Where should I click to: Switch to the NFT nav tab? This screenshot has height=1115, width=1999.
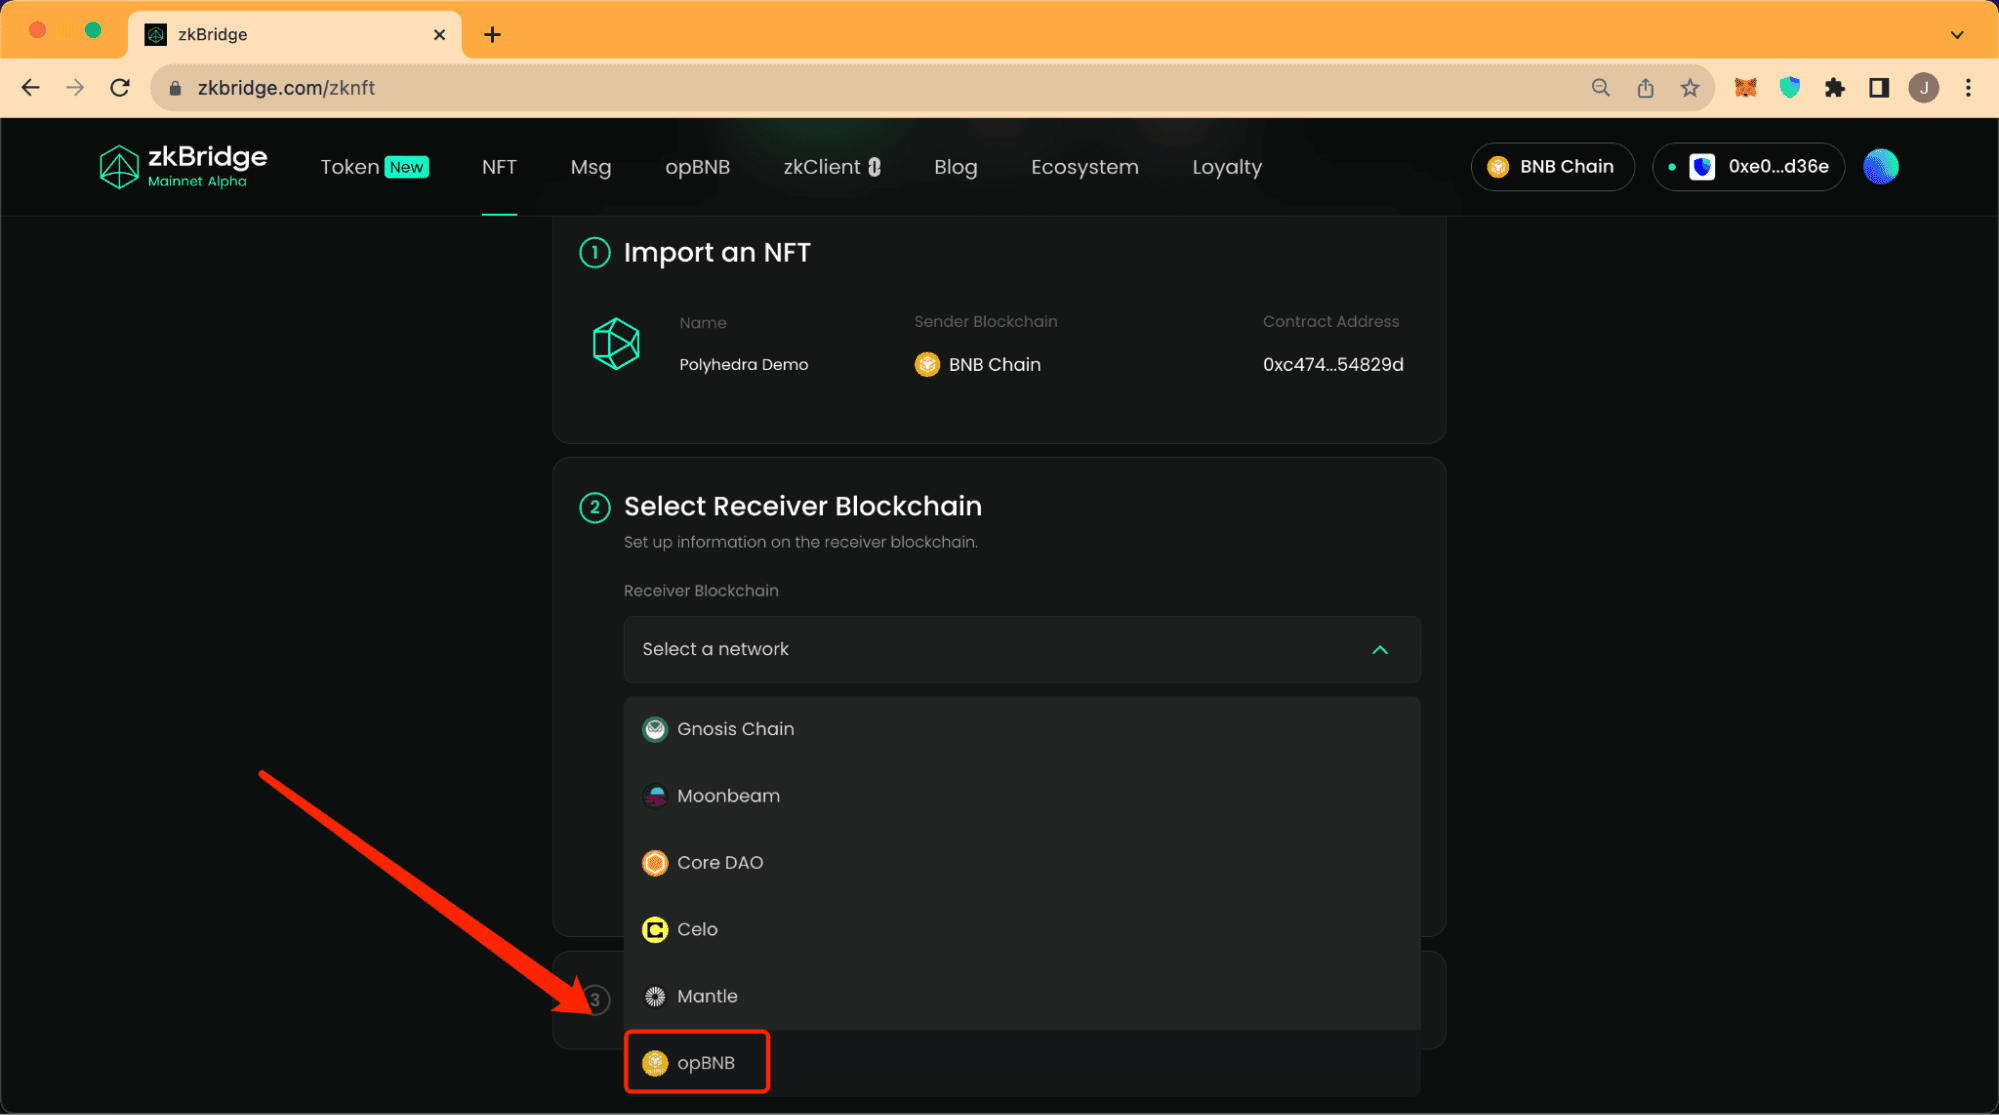499,167
